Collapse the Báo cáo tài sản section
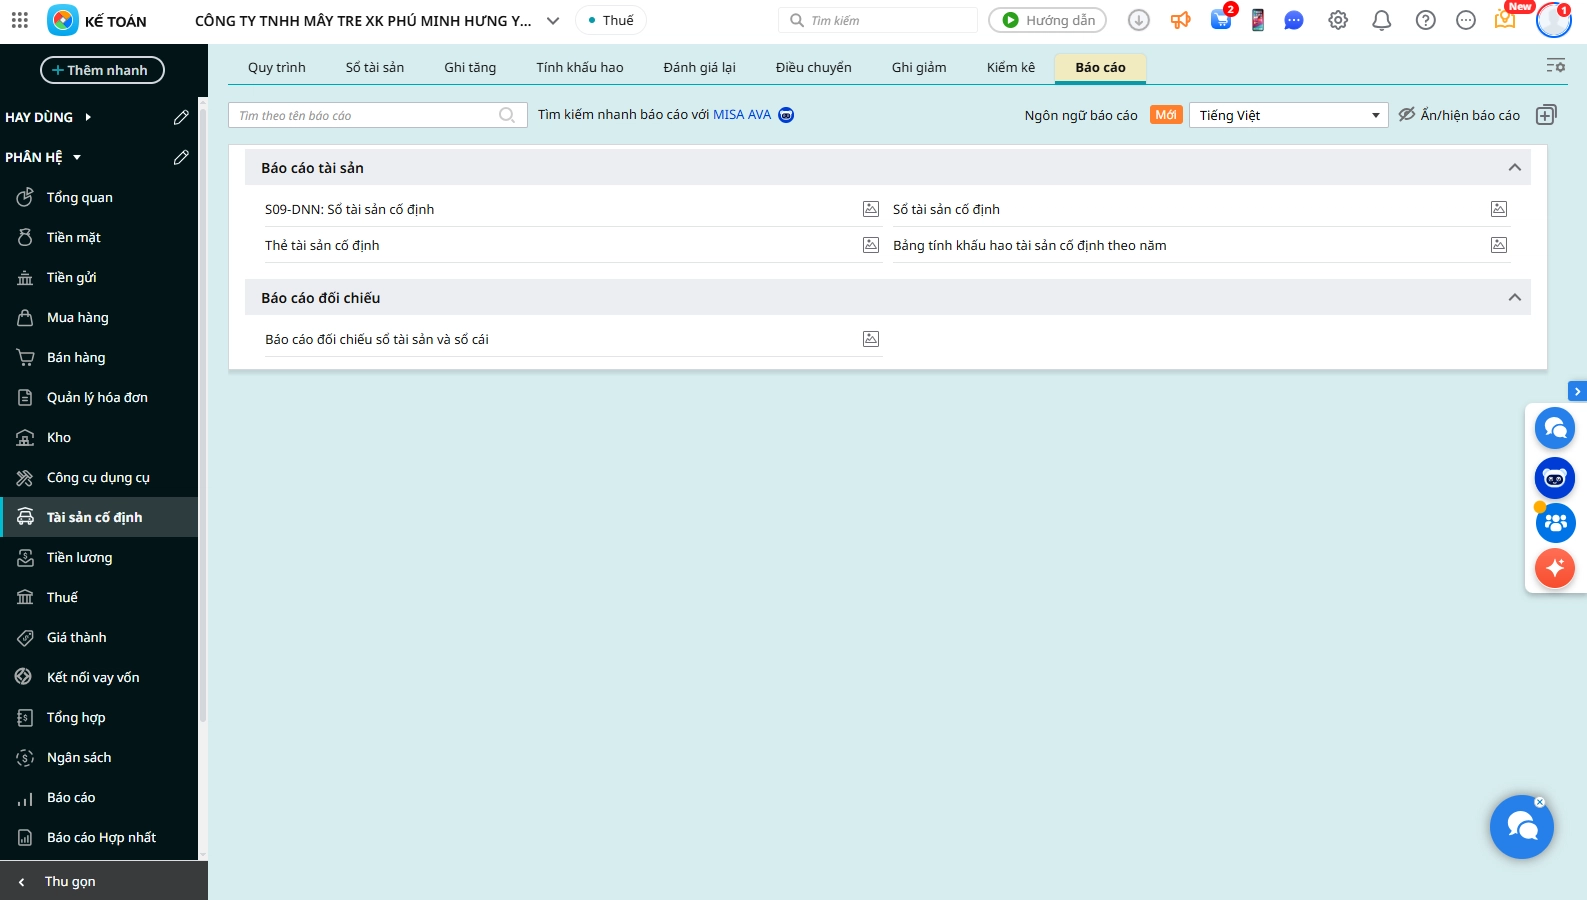This screenshot has height=900, width=1587. click(x=1514, y=168)
